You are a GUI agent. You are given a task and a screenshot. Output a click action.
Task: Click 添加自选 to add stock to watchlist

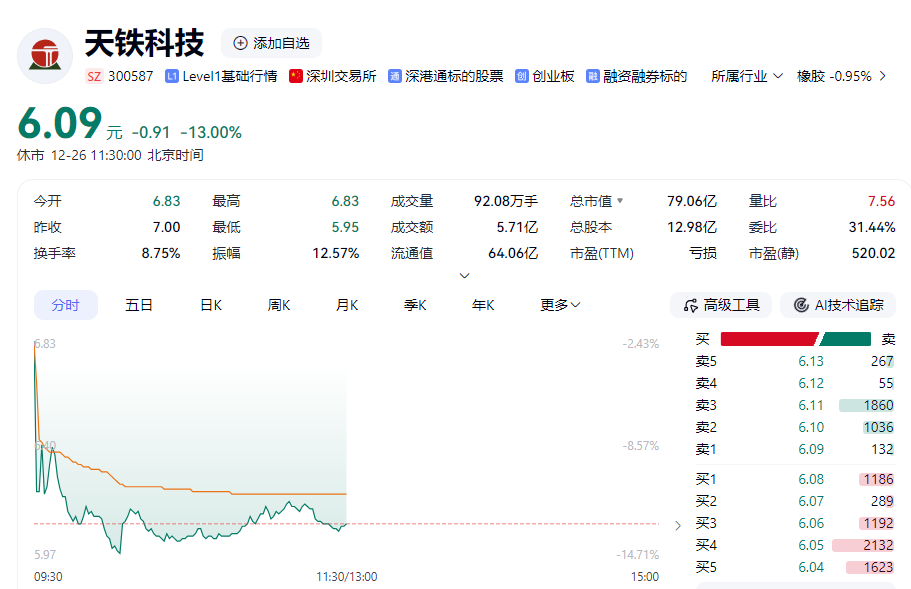268,43
